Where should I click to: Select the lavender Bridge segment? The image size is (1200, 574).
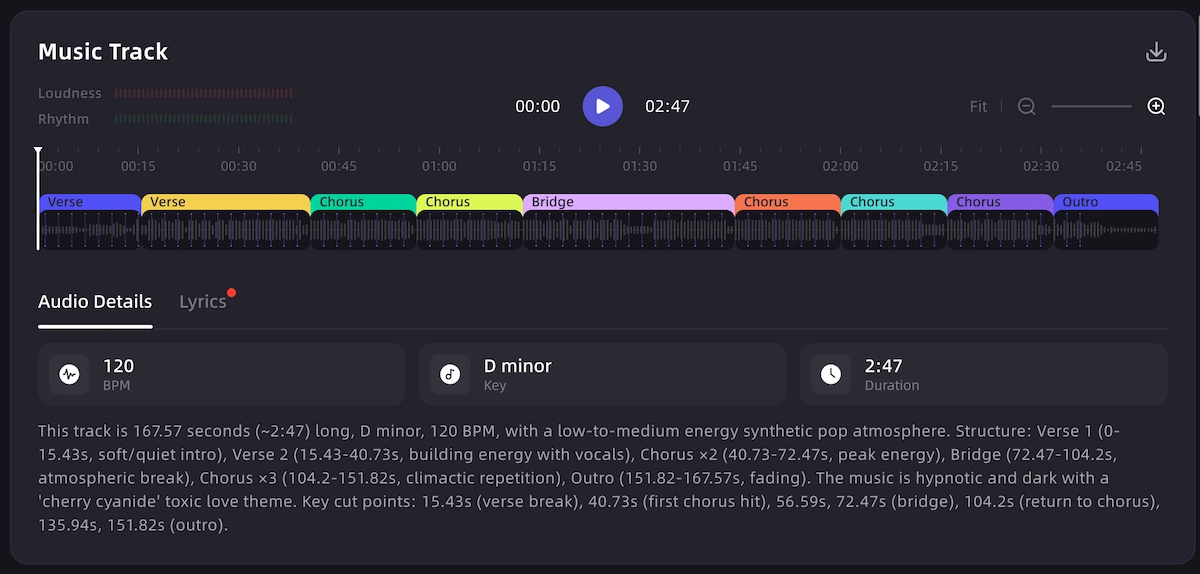629,202
